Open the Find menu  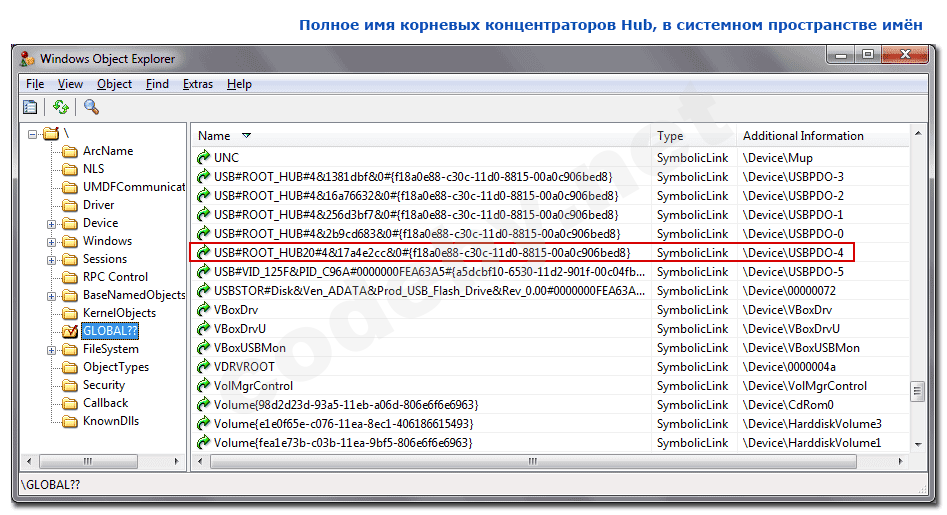pyautogui.click(x=157, y=84)
